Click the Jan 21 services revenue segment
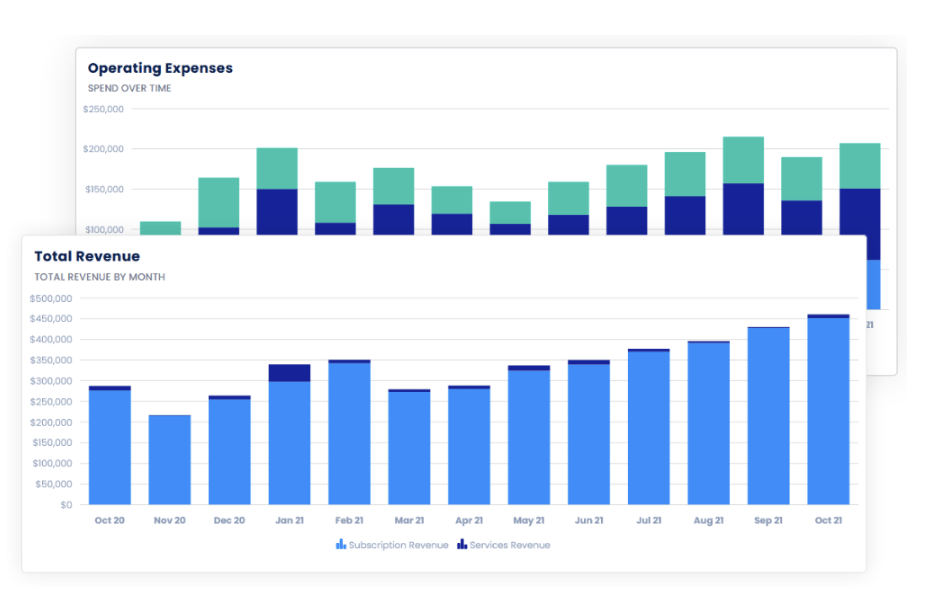 point(290,373)
